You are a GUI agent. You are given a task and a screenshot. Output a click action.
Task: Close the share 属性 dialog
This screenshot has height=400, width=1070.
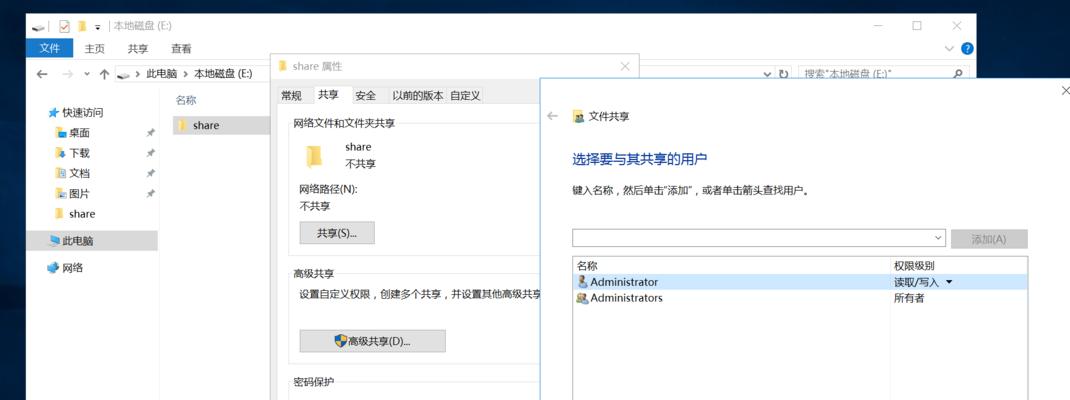click(624, 66)
